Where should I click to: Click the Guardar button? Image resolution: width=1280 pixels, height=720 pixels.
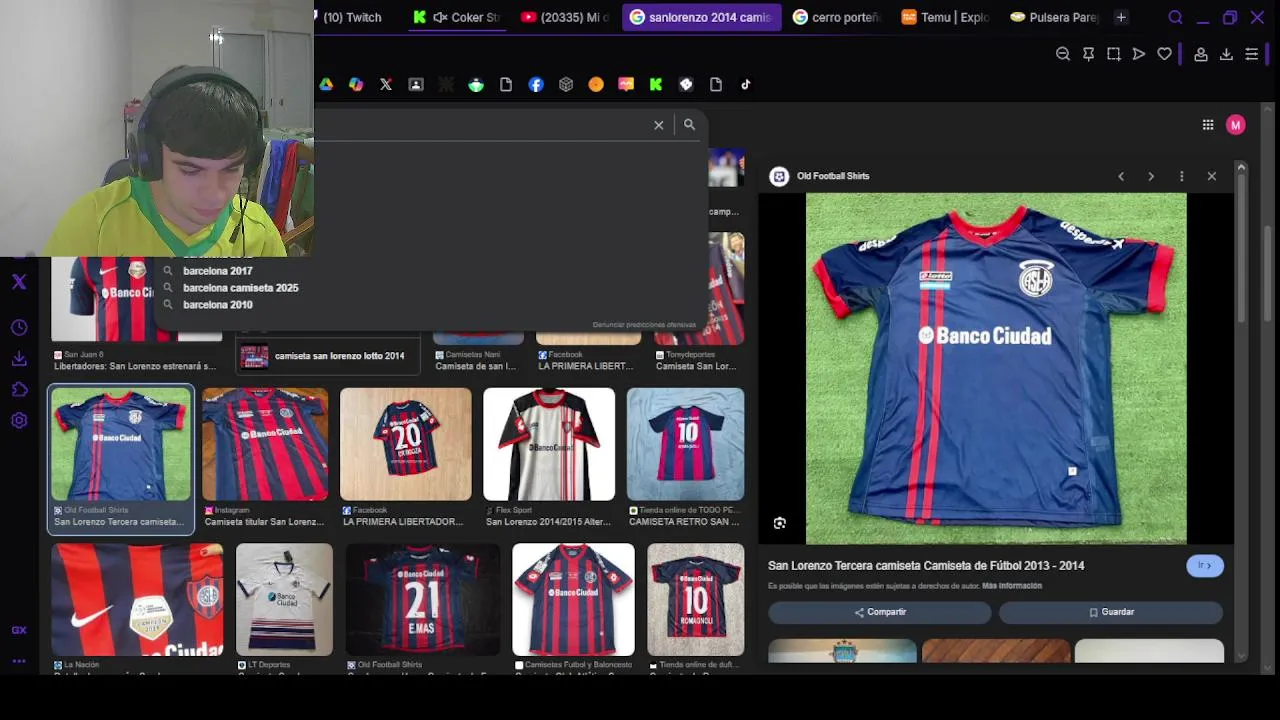coord(1111,612)
